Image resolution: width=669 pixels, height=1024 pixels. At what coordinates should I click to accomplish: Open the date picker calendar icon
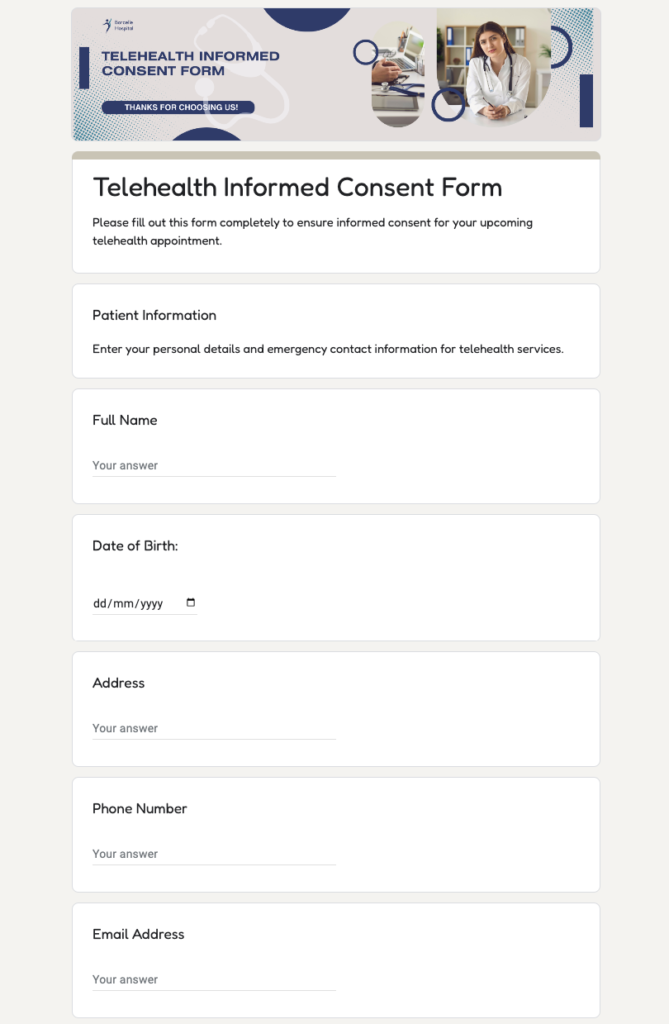pyautogui.click(x=190, y=602)
